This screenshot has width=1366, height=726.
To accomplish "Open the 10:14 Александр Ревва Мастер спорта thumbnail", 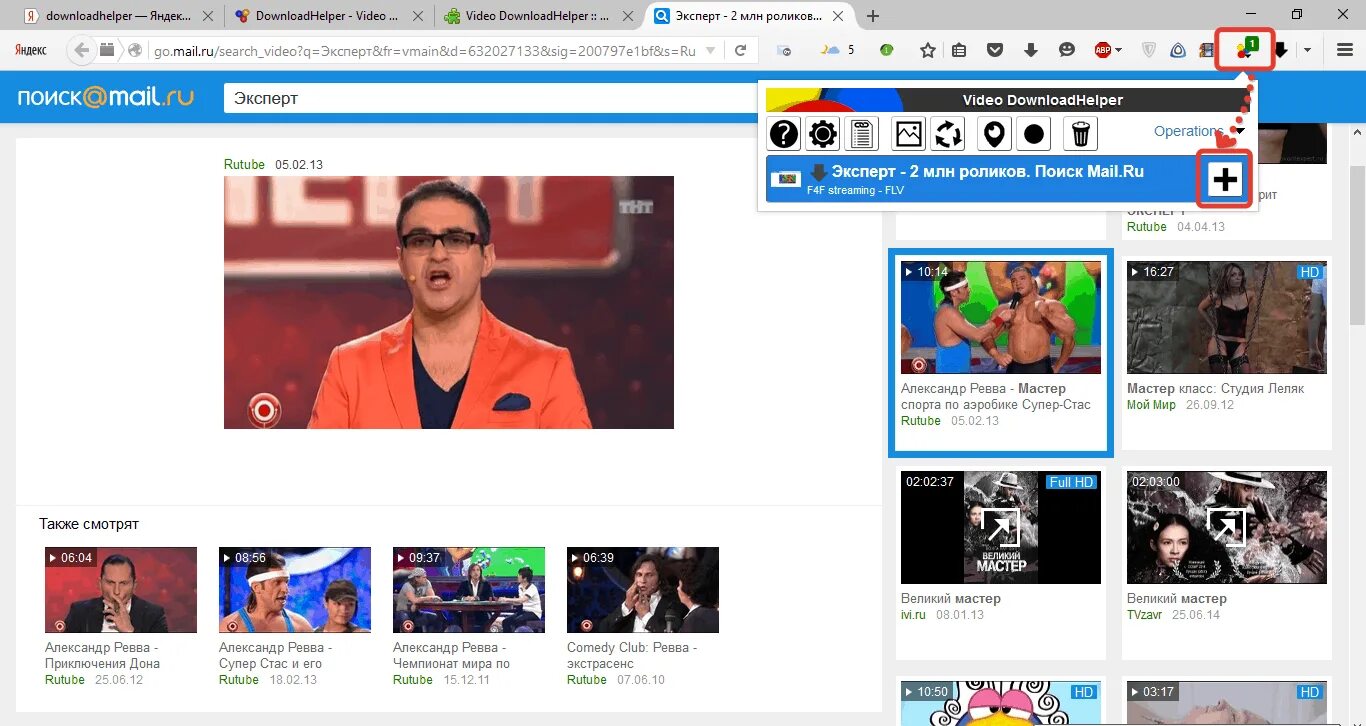I will (x=1001, y=318).
